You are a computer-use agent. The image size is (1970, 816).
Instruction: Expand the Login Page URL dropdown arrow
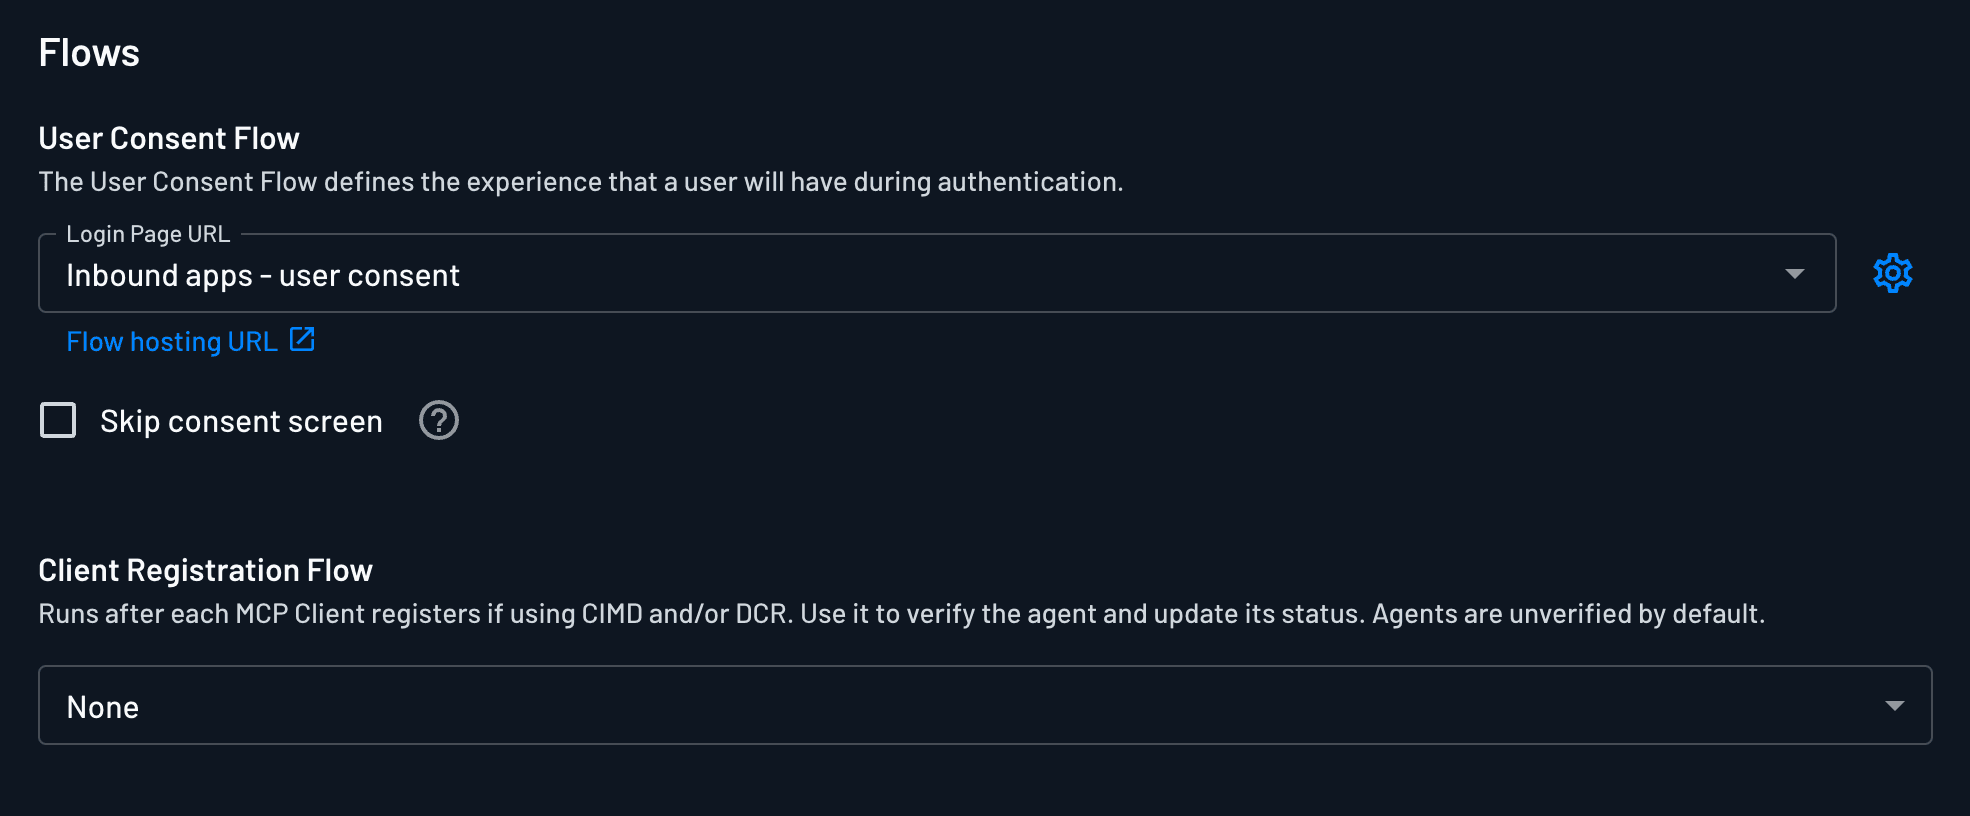point(1794,274)
